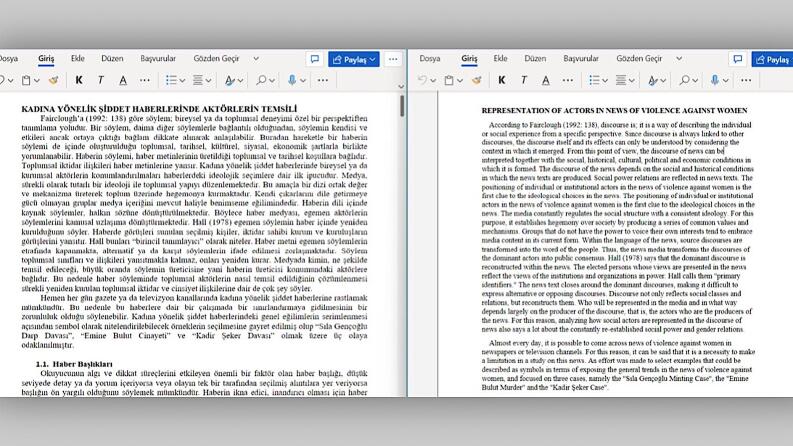Collapse ribbon chevron in left window
Screen dimensions: 793x446
click(401, 86)
